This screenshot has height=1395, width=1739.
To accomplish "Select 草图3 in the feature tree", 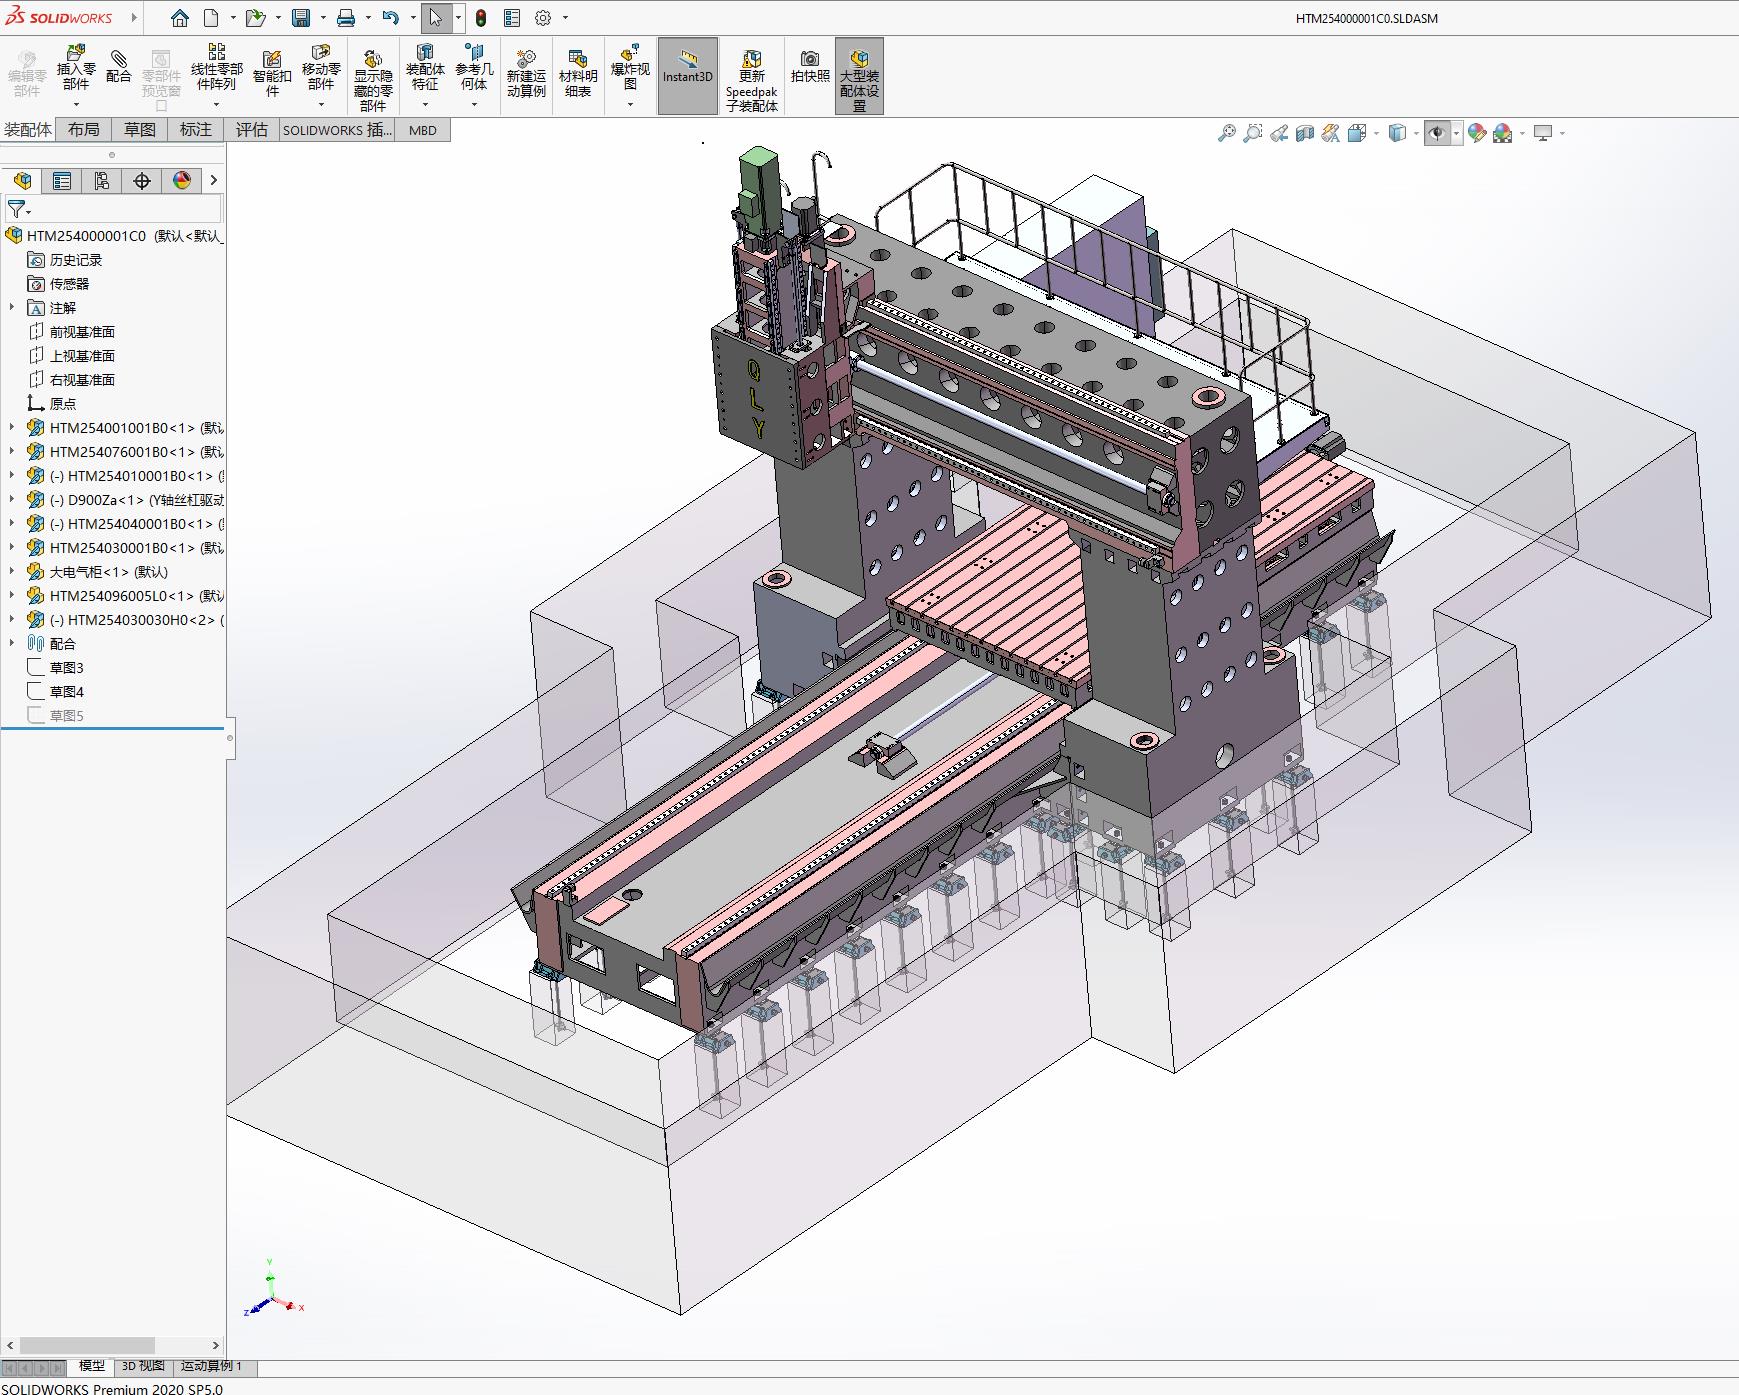I will coord(66,668).
